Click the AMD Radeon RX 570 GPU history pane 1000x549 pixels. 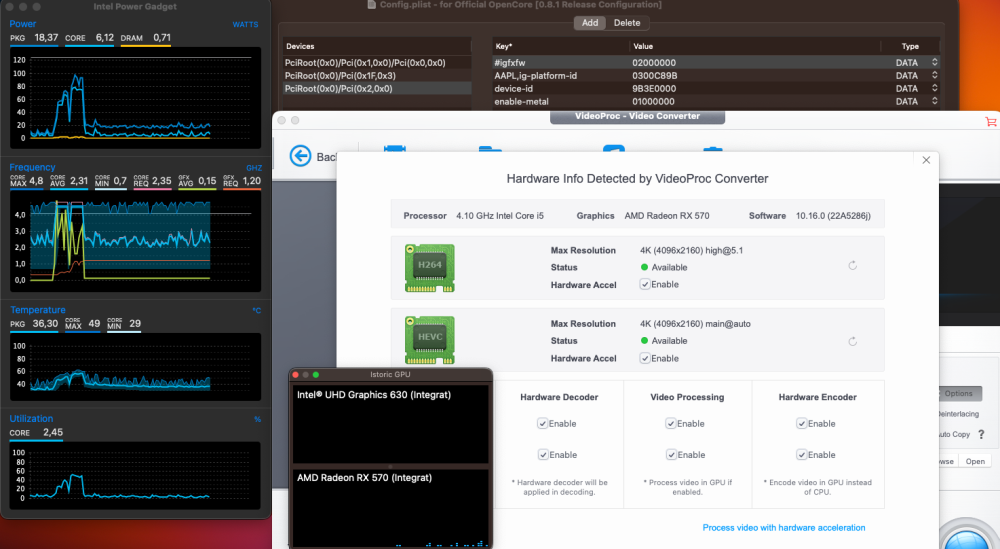(x=390, y=508)
